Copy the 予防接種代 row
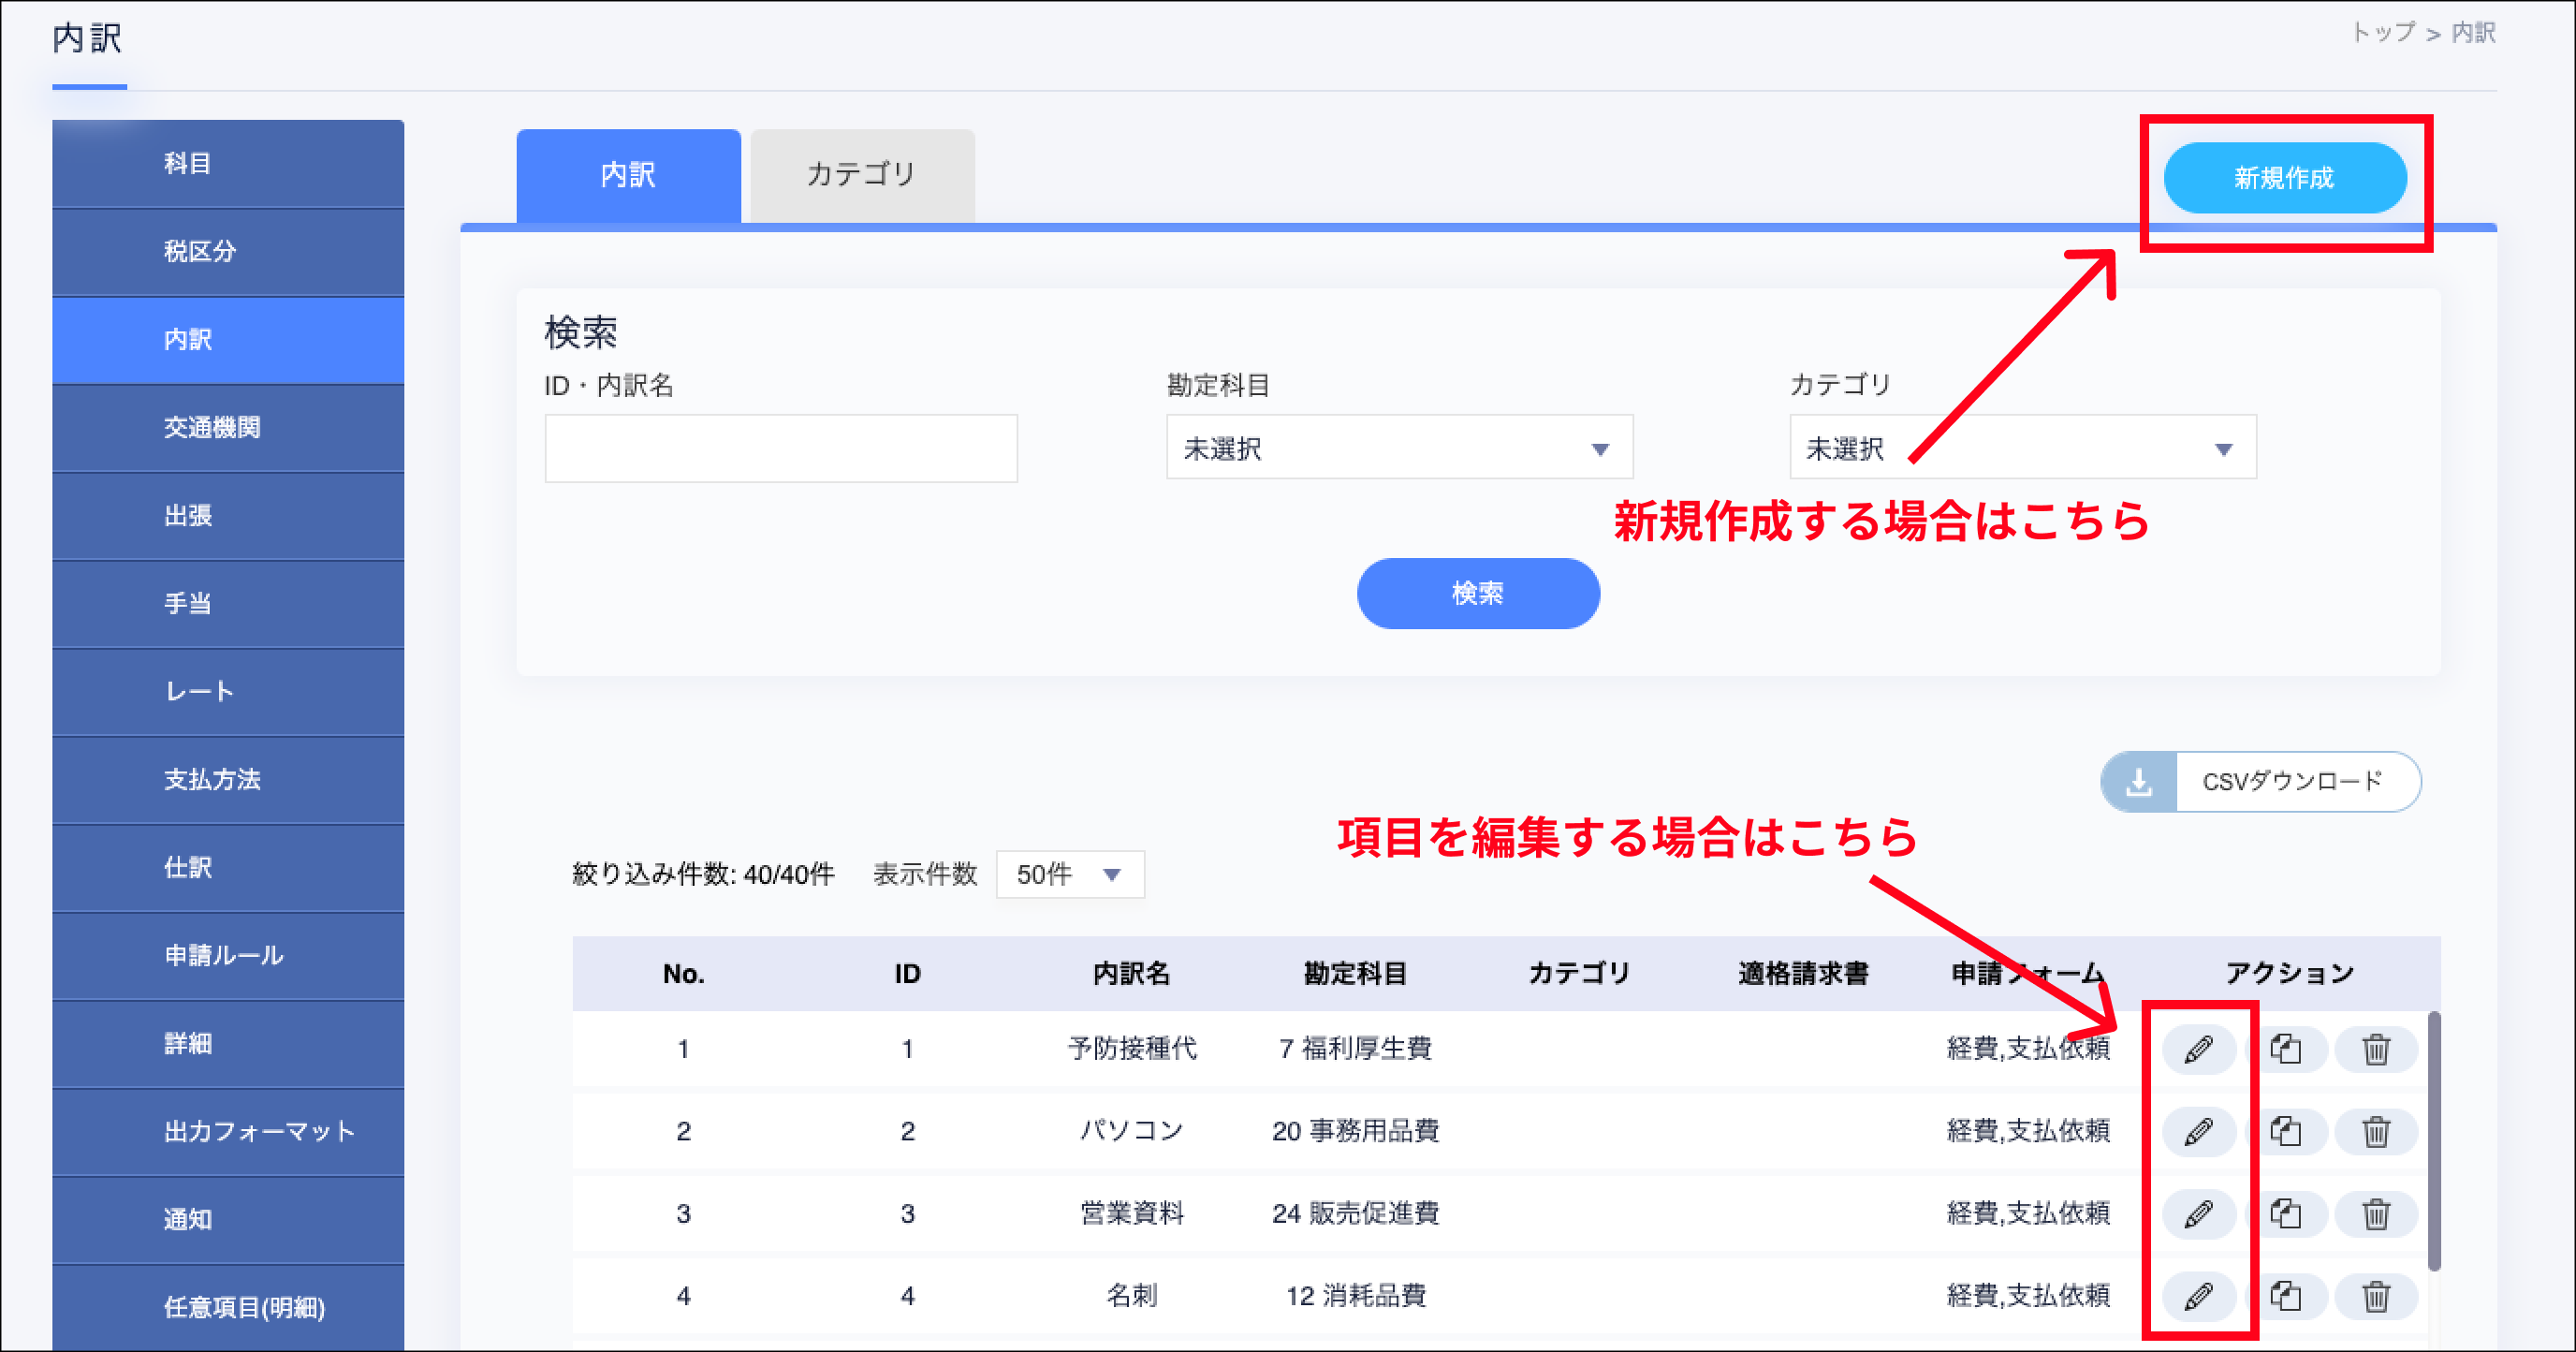 point(2286,1049)
